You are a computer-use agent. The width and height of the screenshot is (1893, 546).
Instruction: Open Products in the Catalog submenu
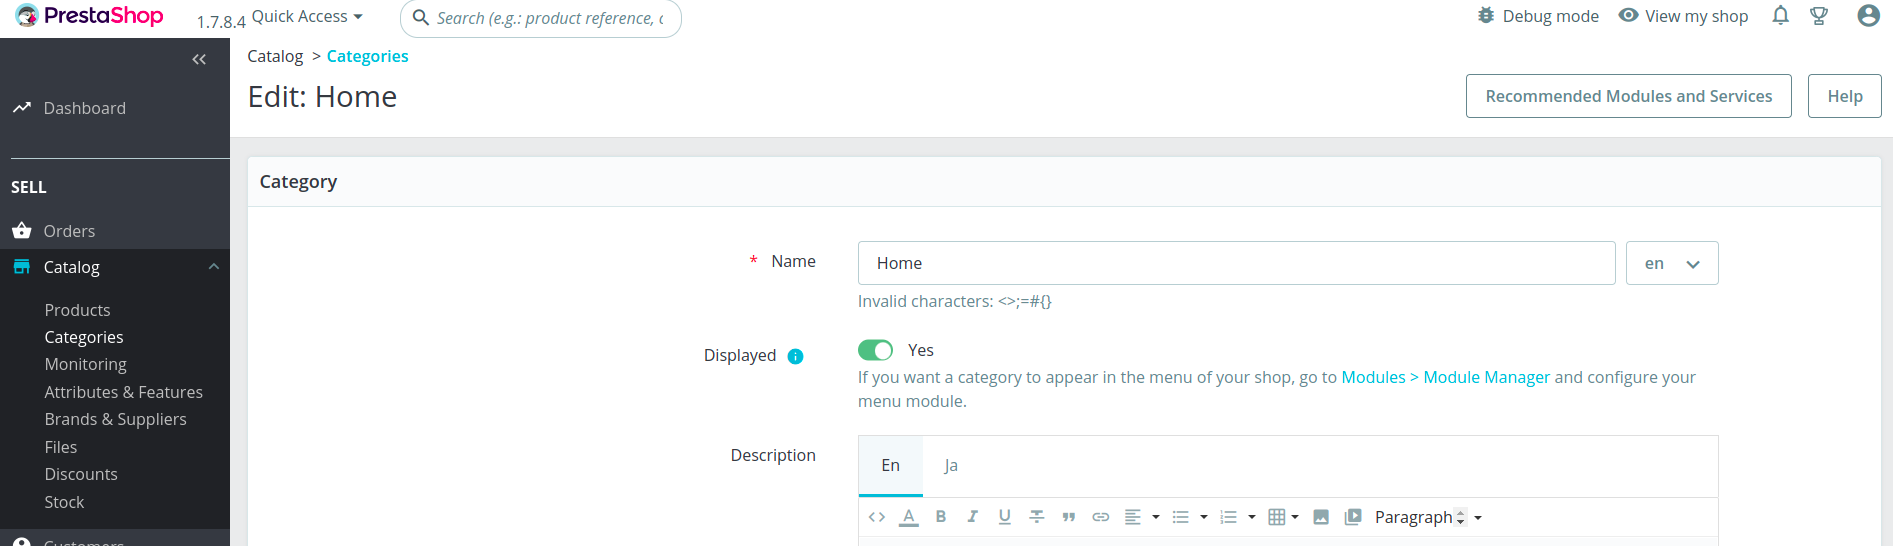point(77,310)
